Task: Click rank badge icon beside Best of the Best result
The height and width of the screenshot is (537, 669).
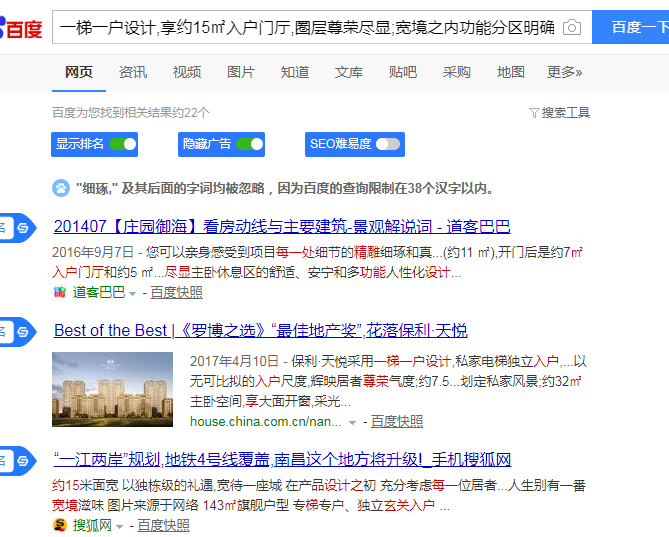Action: pos(23,332)
